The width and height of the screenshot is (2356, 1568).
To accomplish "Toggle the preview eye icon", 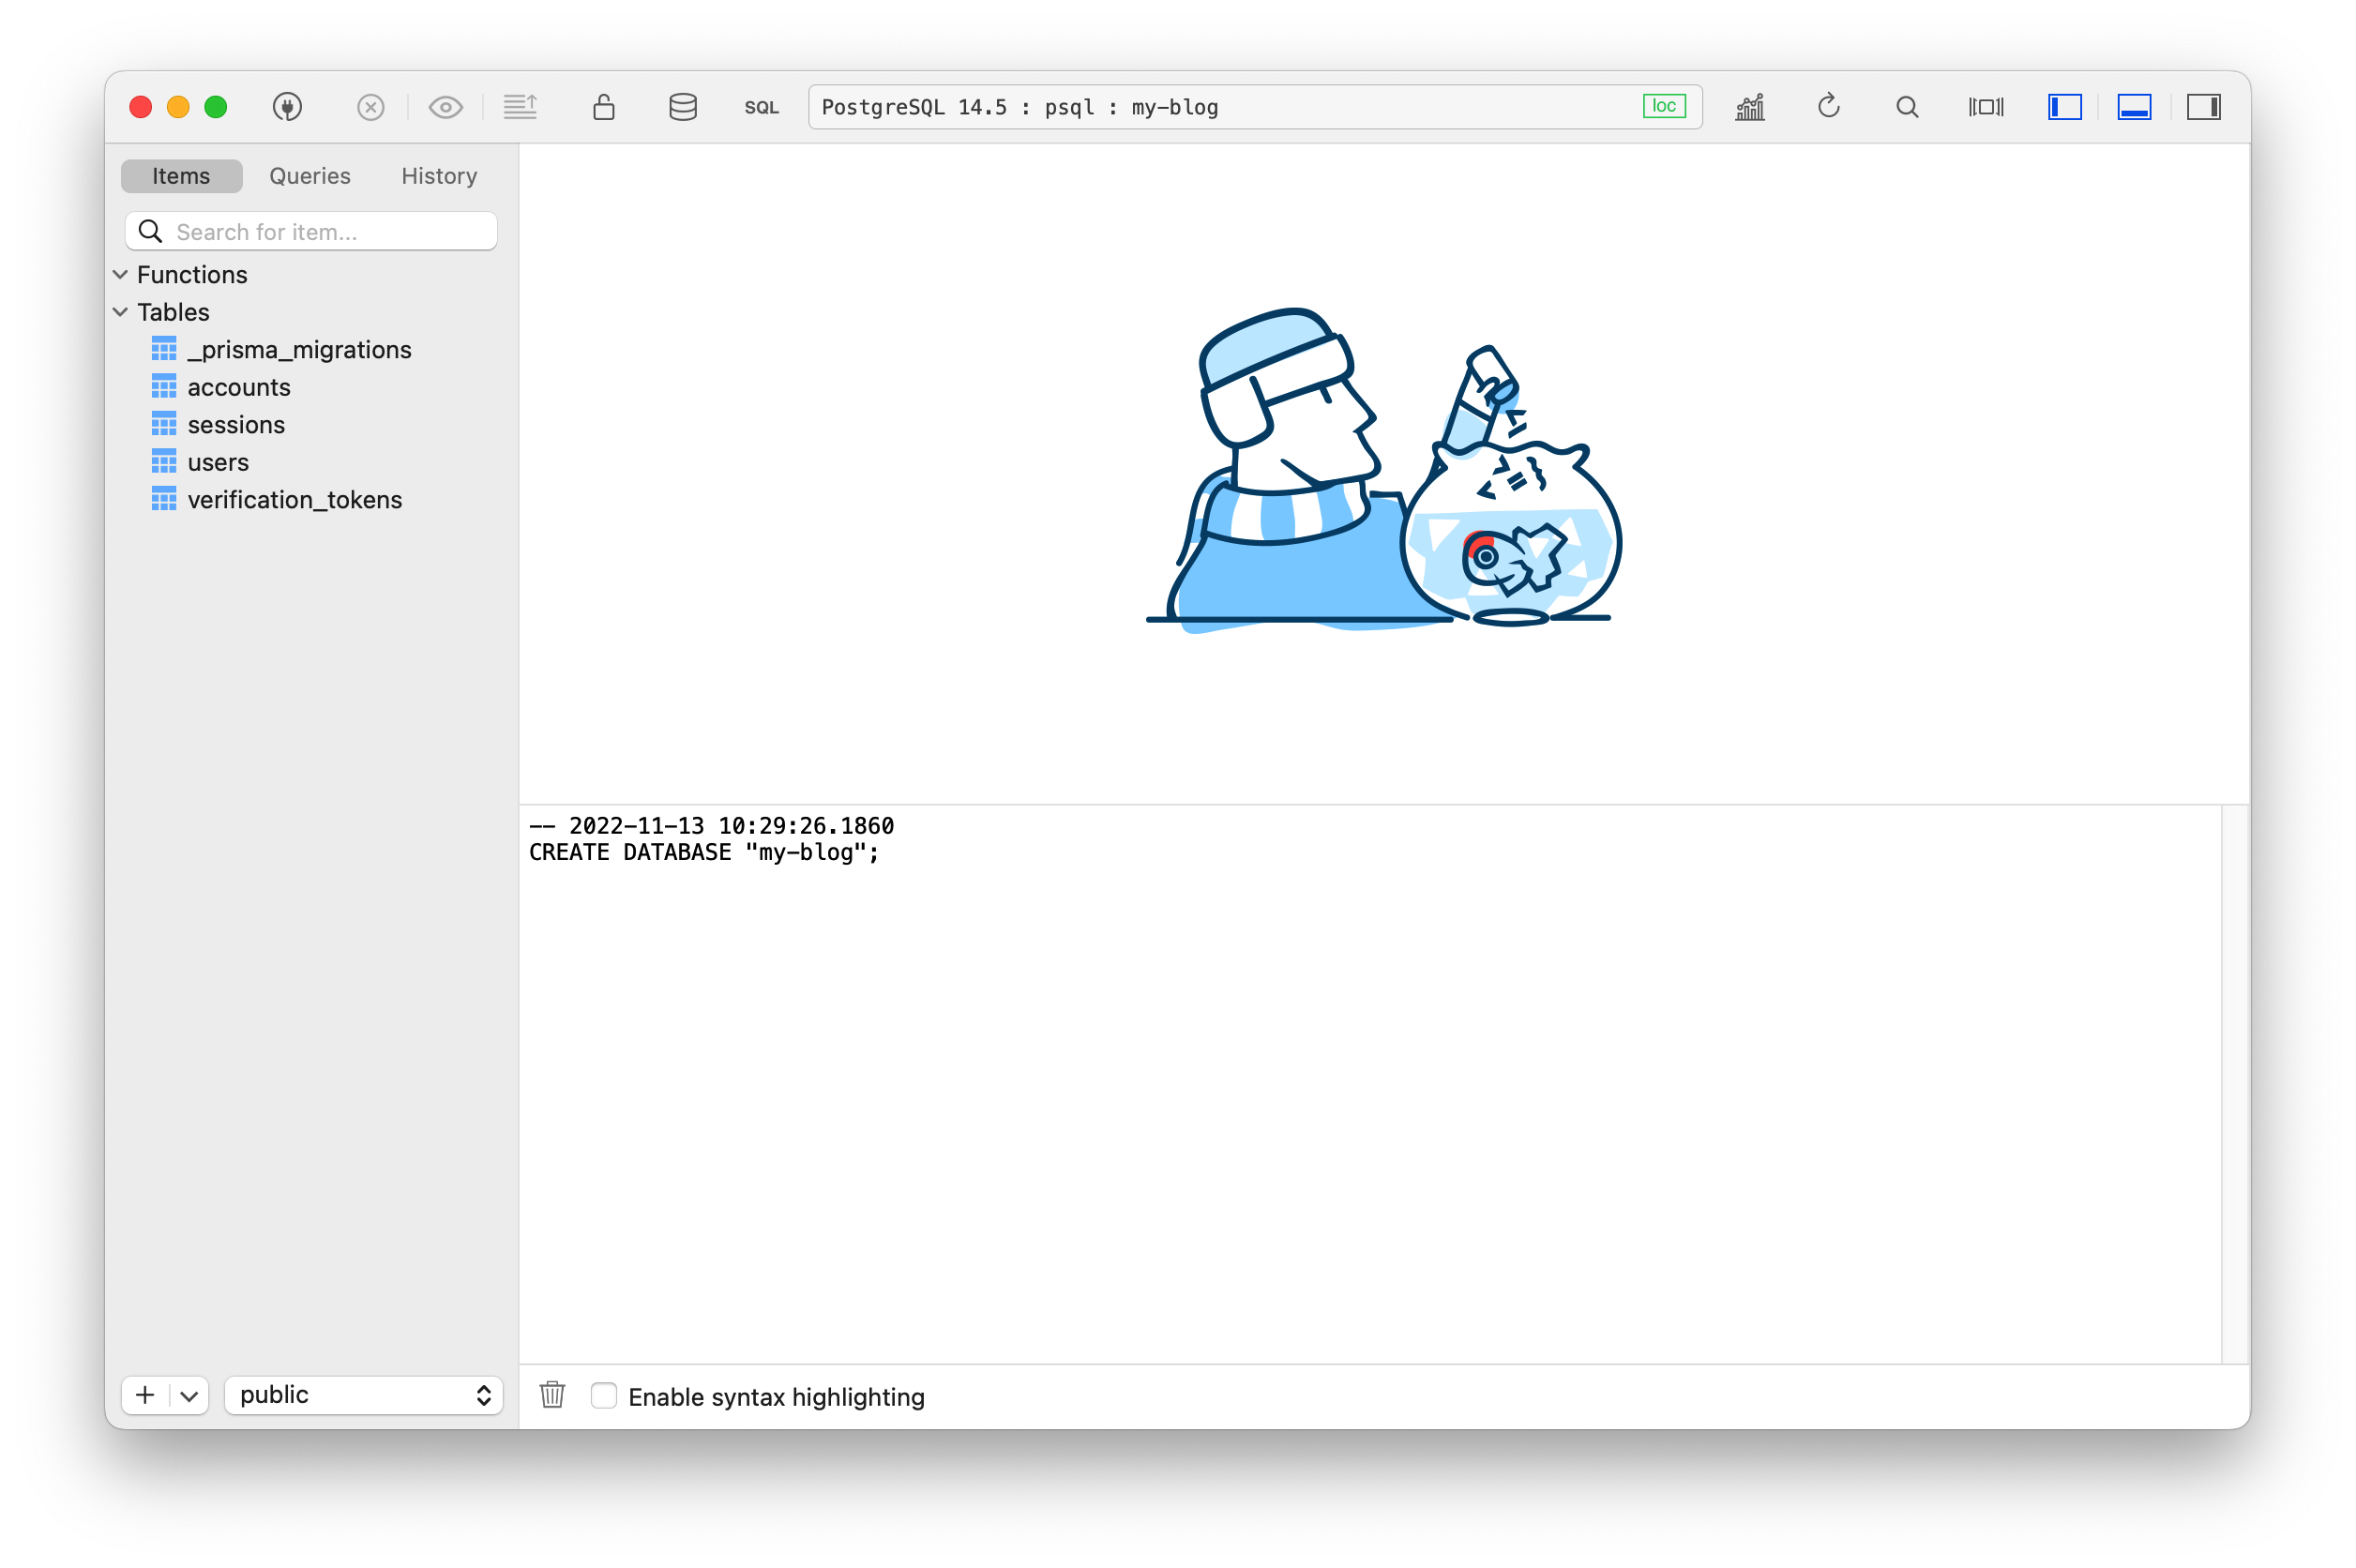I will [x=445, y=107].
